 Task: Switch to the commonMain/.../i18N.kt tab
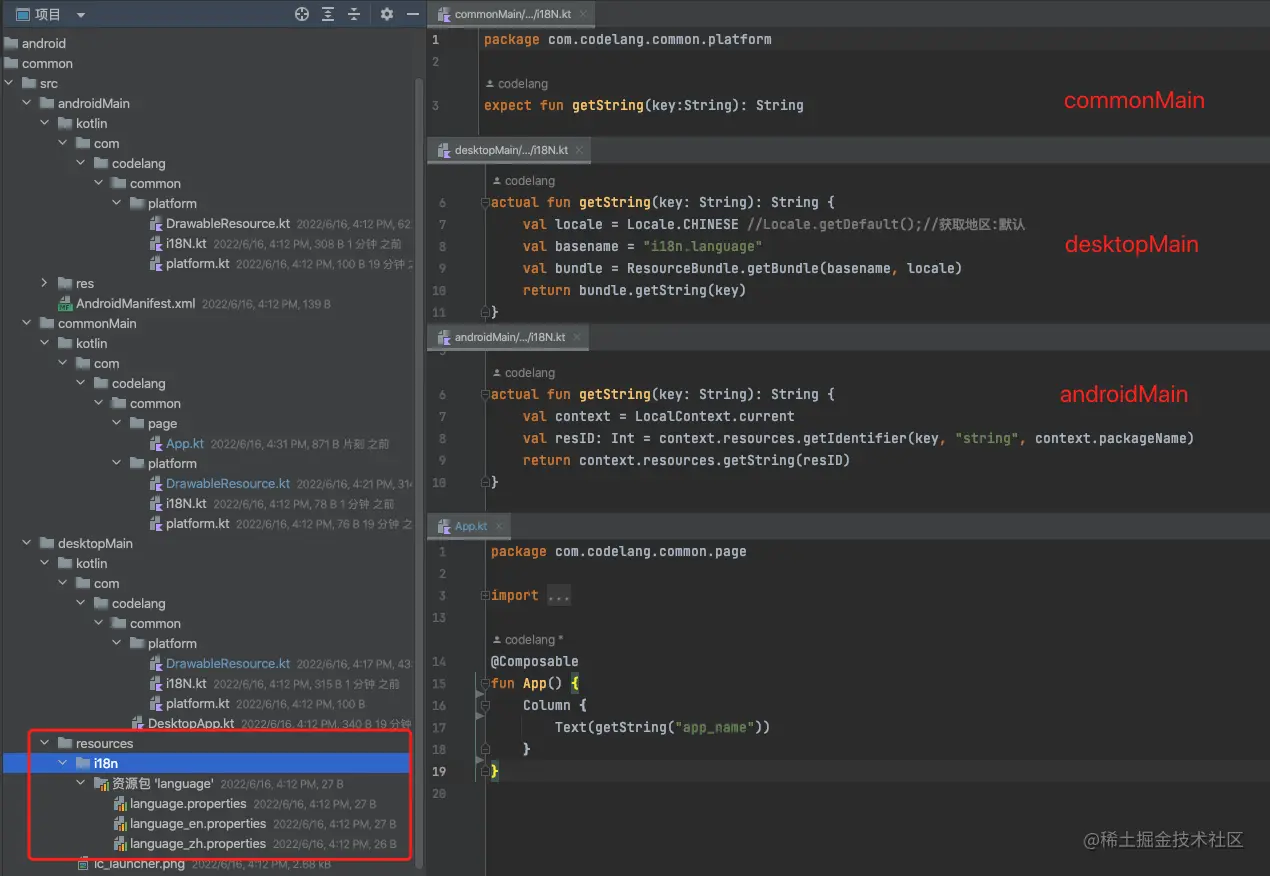tap(511, 15)
